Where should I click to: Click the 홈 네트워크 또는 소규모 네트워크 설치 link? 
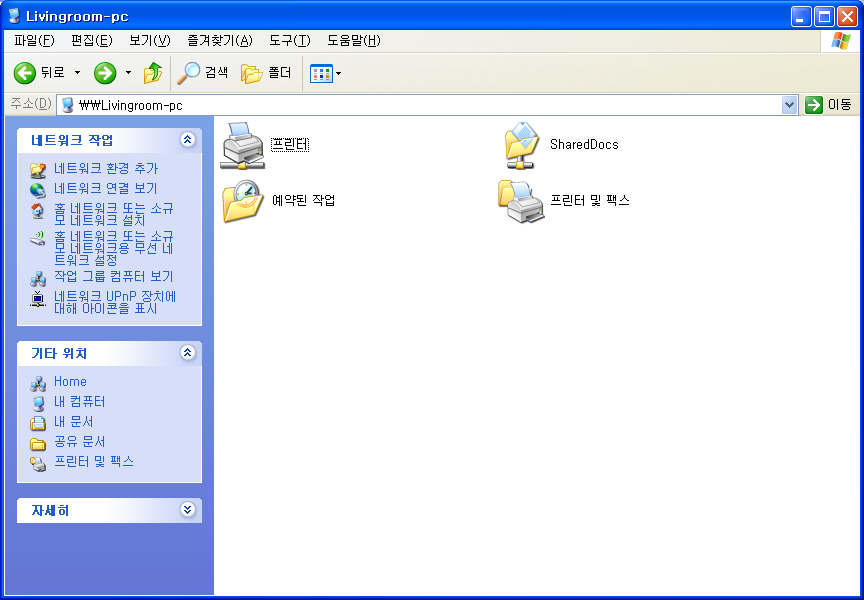(114, 214)
